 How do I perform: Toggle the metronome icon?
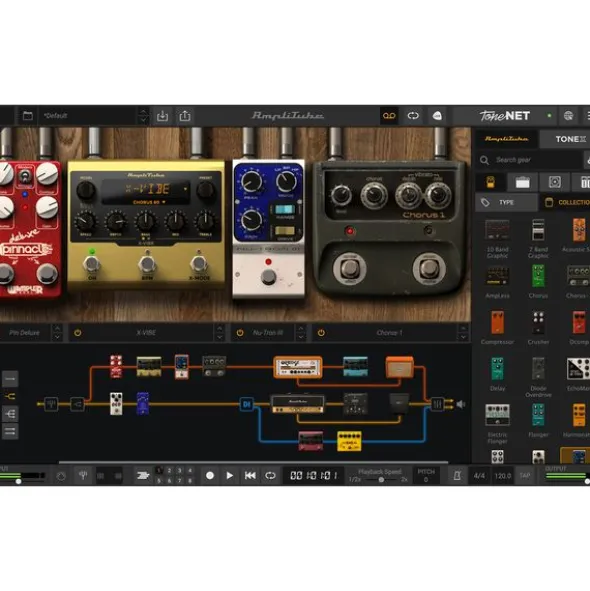coord(457,476)
